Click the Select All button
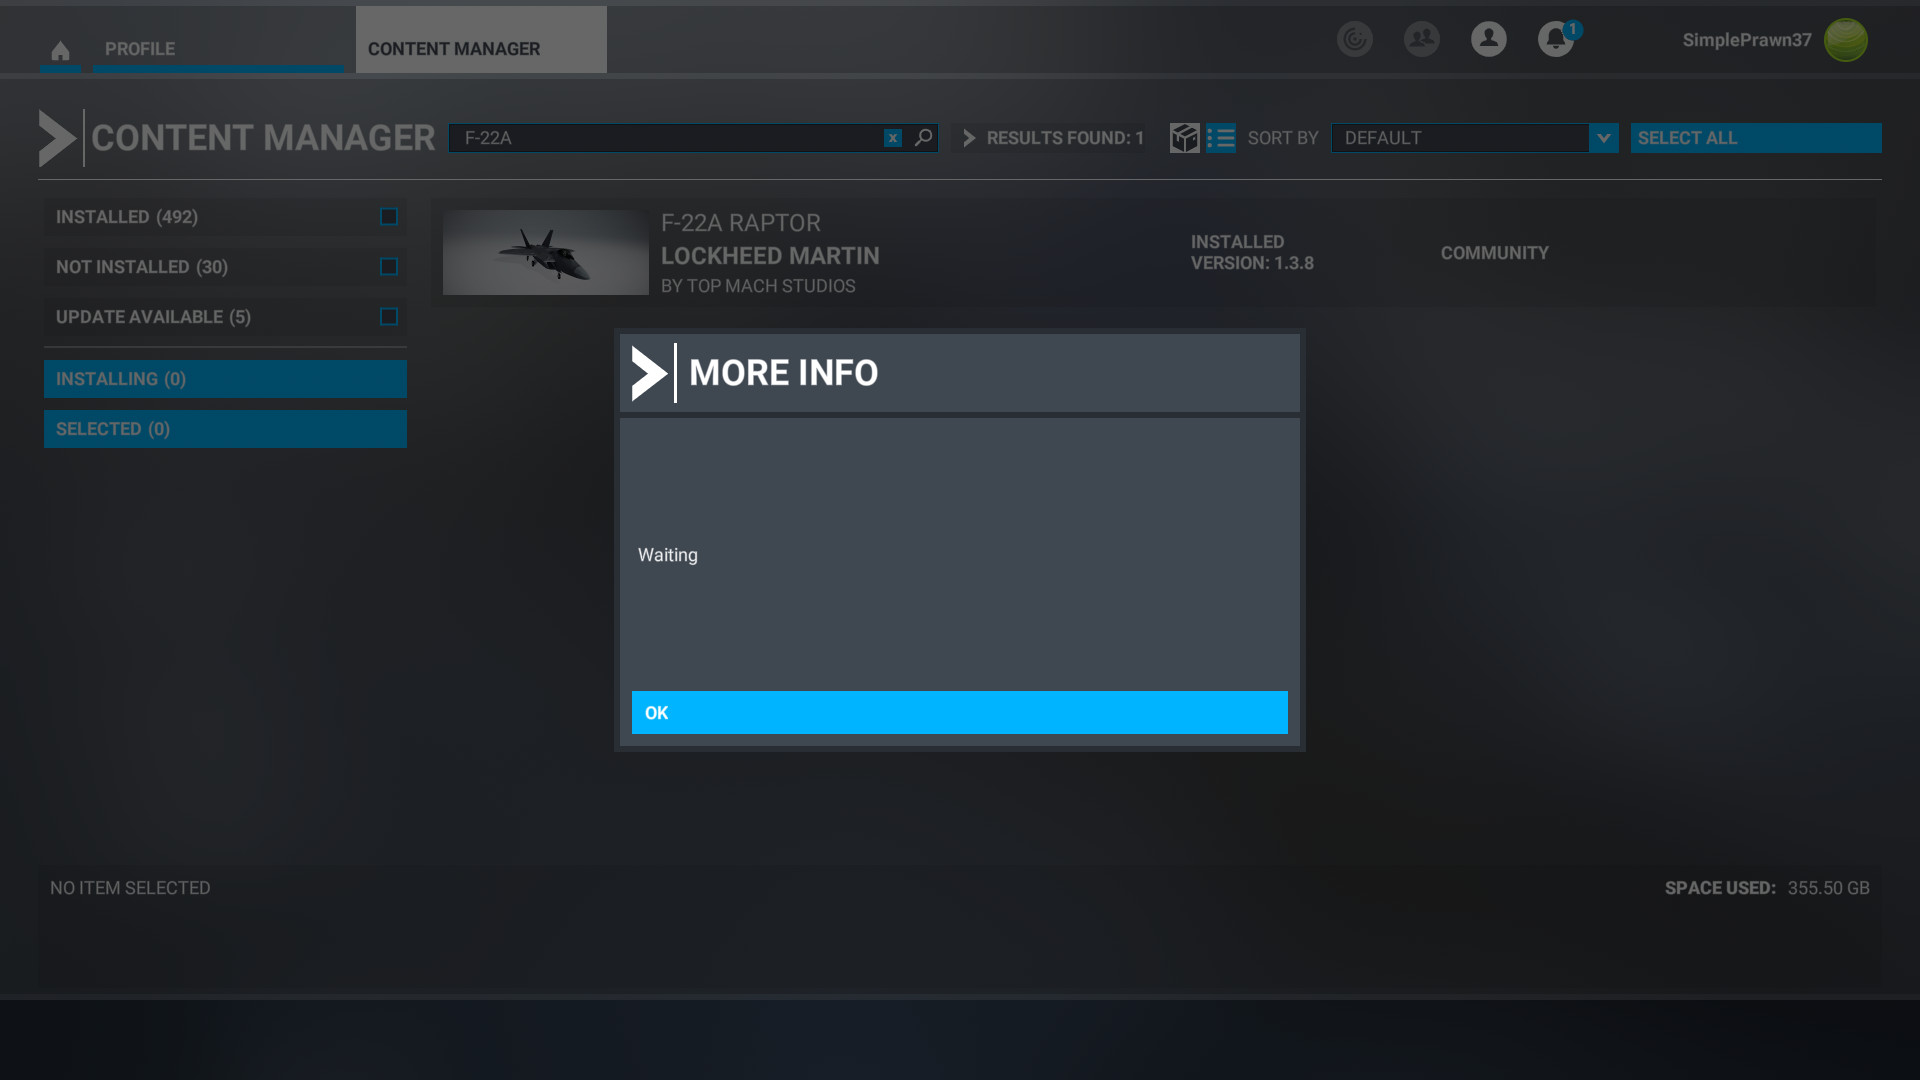 point(1755,138)
